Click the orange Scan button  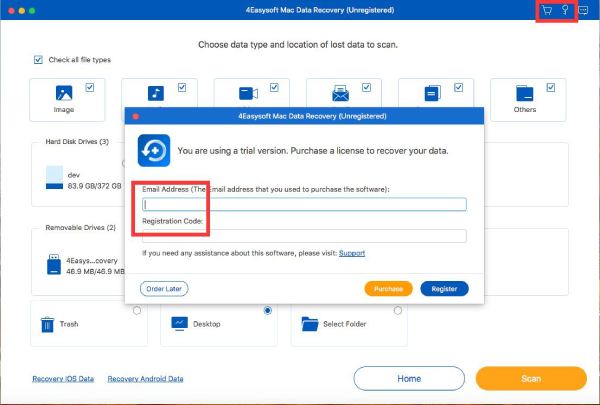click(x=531, y=379)
